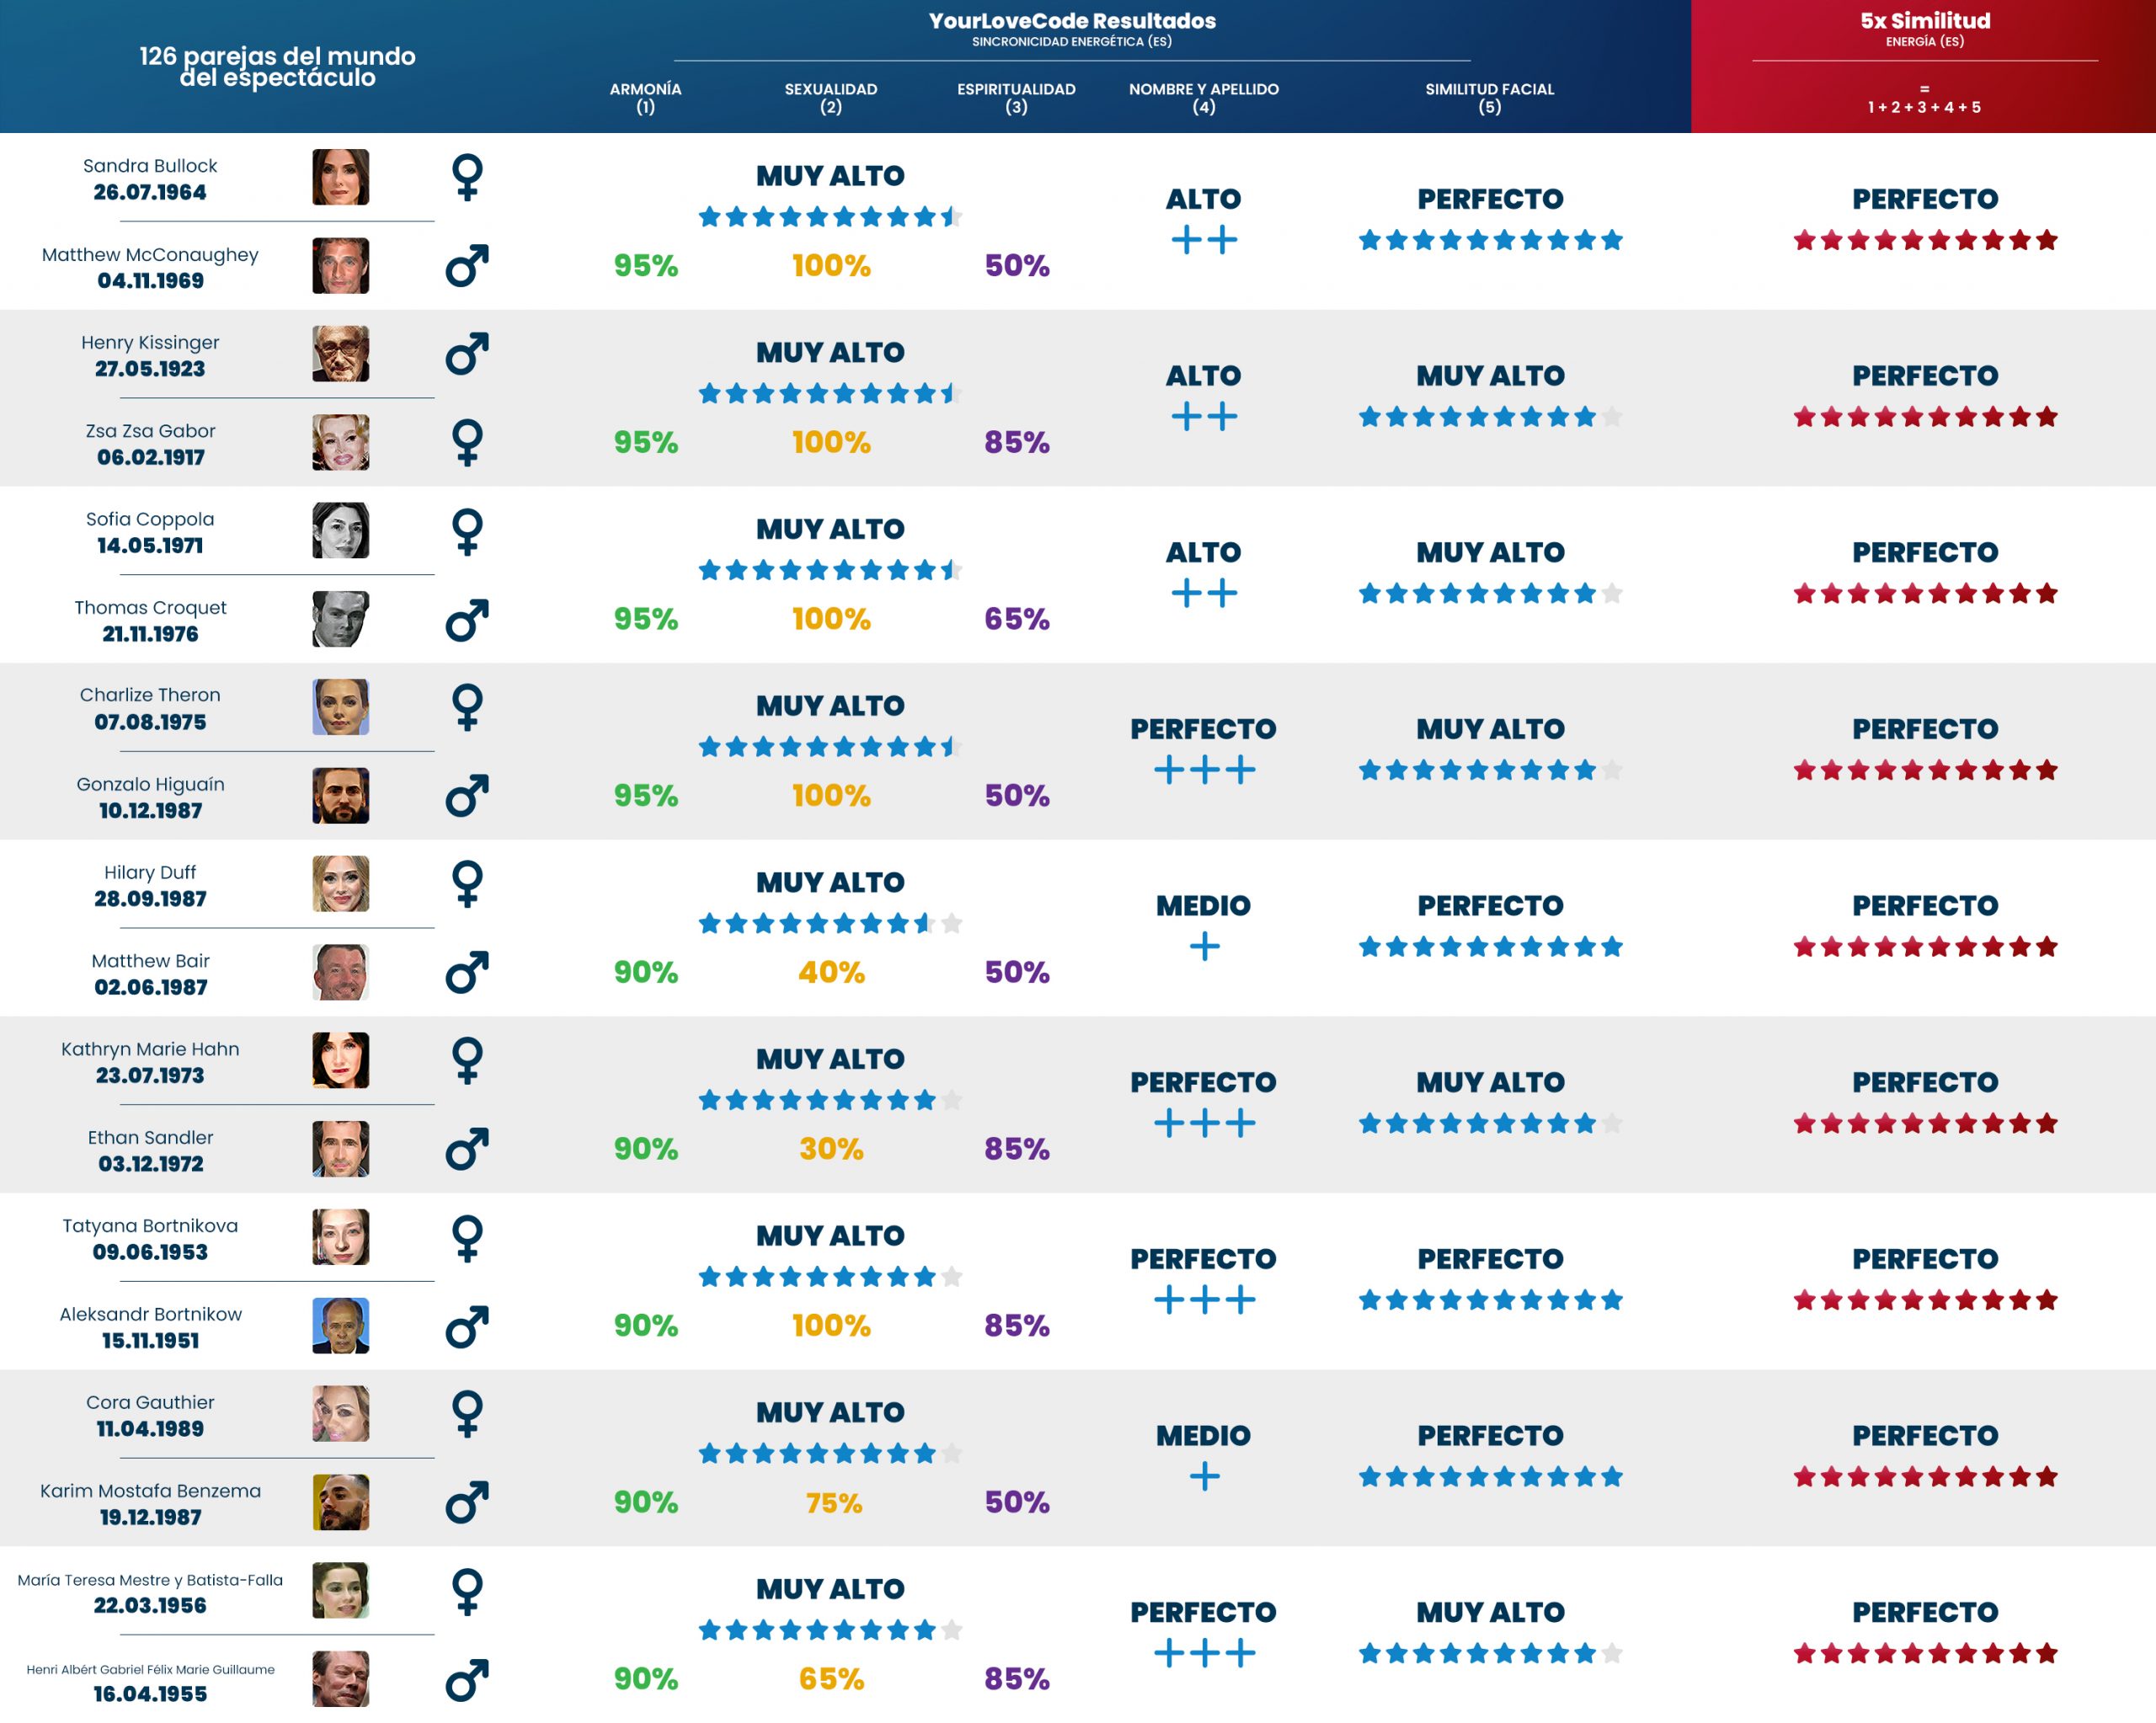
Task: Click the name Kathryn Marie Hahn
Action: pos(150,1049)
